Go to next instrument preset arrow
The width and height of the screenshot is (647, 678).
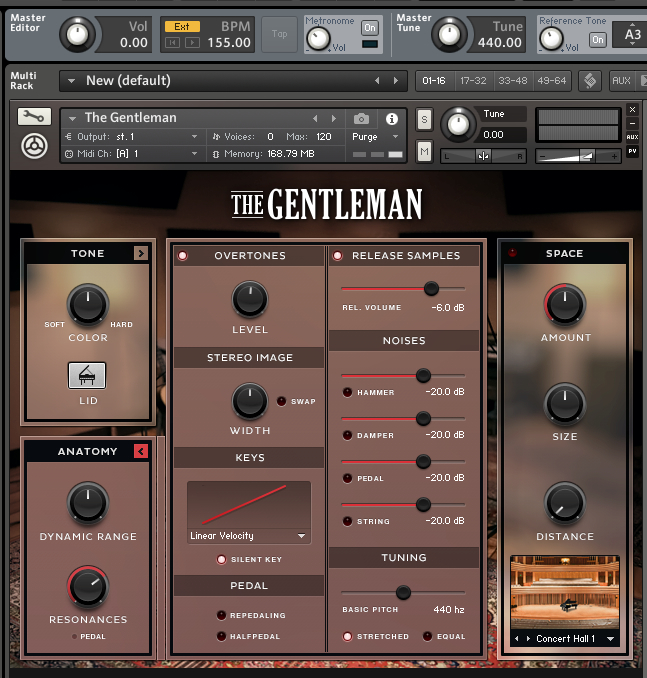pos(333,118)
